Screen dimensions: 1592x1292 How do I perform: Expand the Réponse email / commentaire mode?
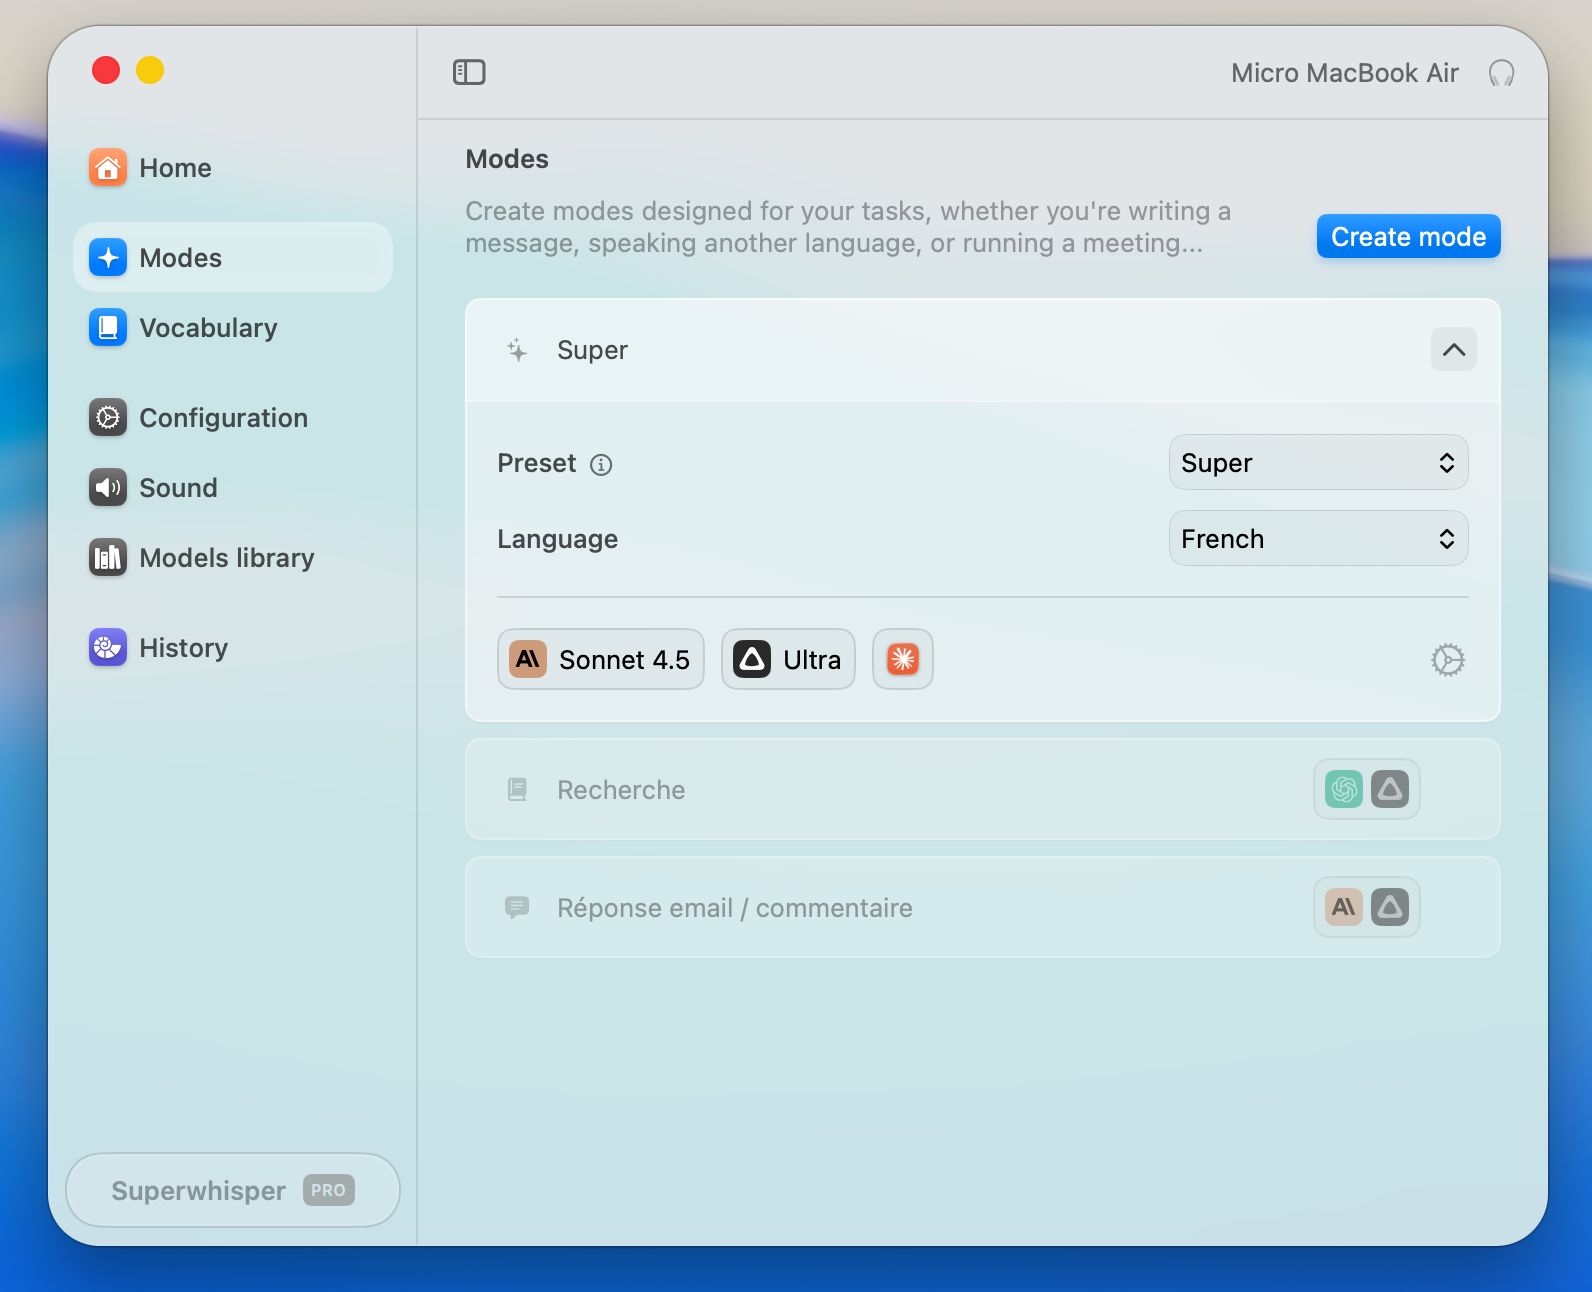coord(734,908)
